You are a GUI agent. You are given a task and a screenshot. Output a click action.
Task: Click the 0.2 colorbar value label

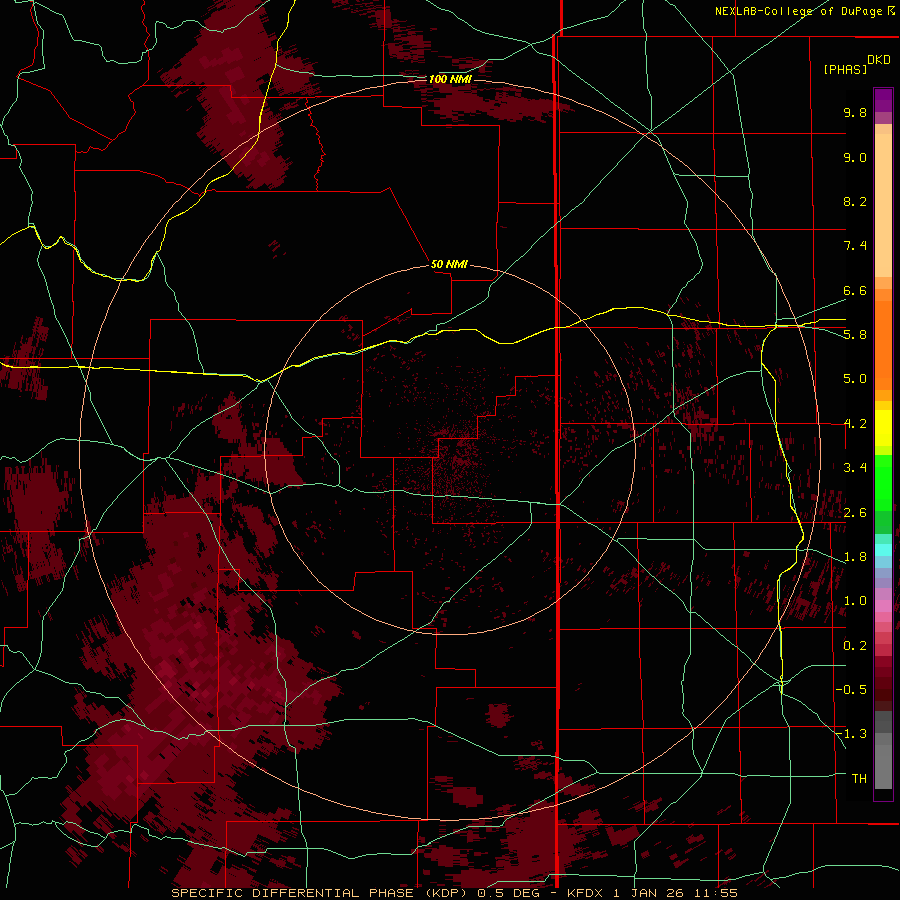coord(855,646)
